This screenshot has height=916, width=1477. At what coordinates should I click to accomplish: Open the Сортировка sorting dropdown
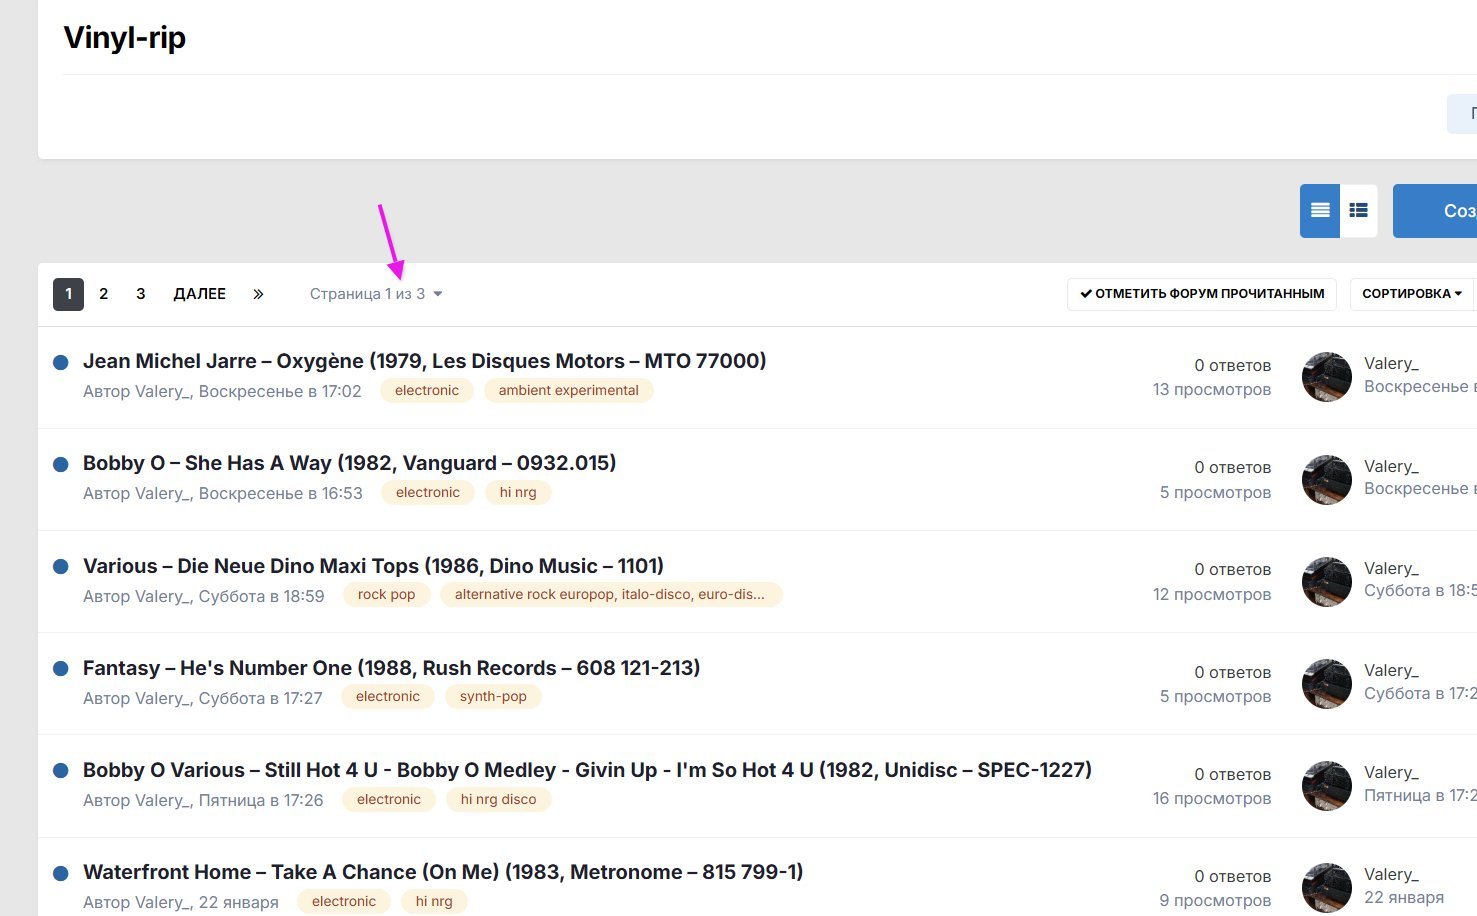tap(1411, 294)
